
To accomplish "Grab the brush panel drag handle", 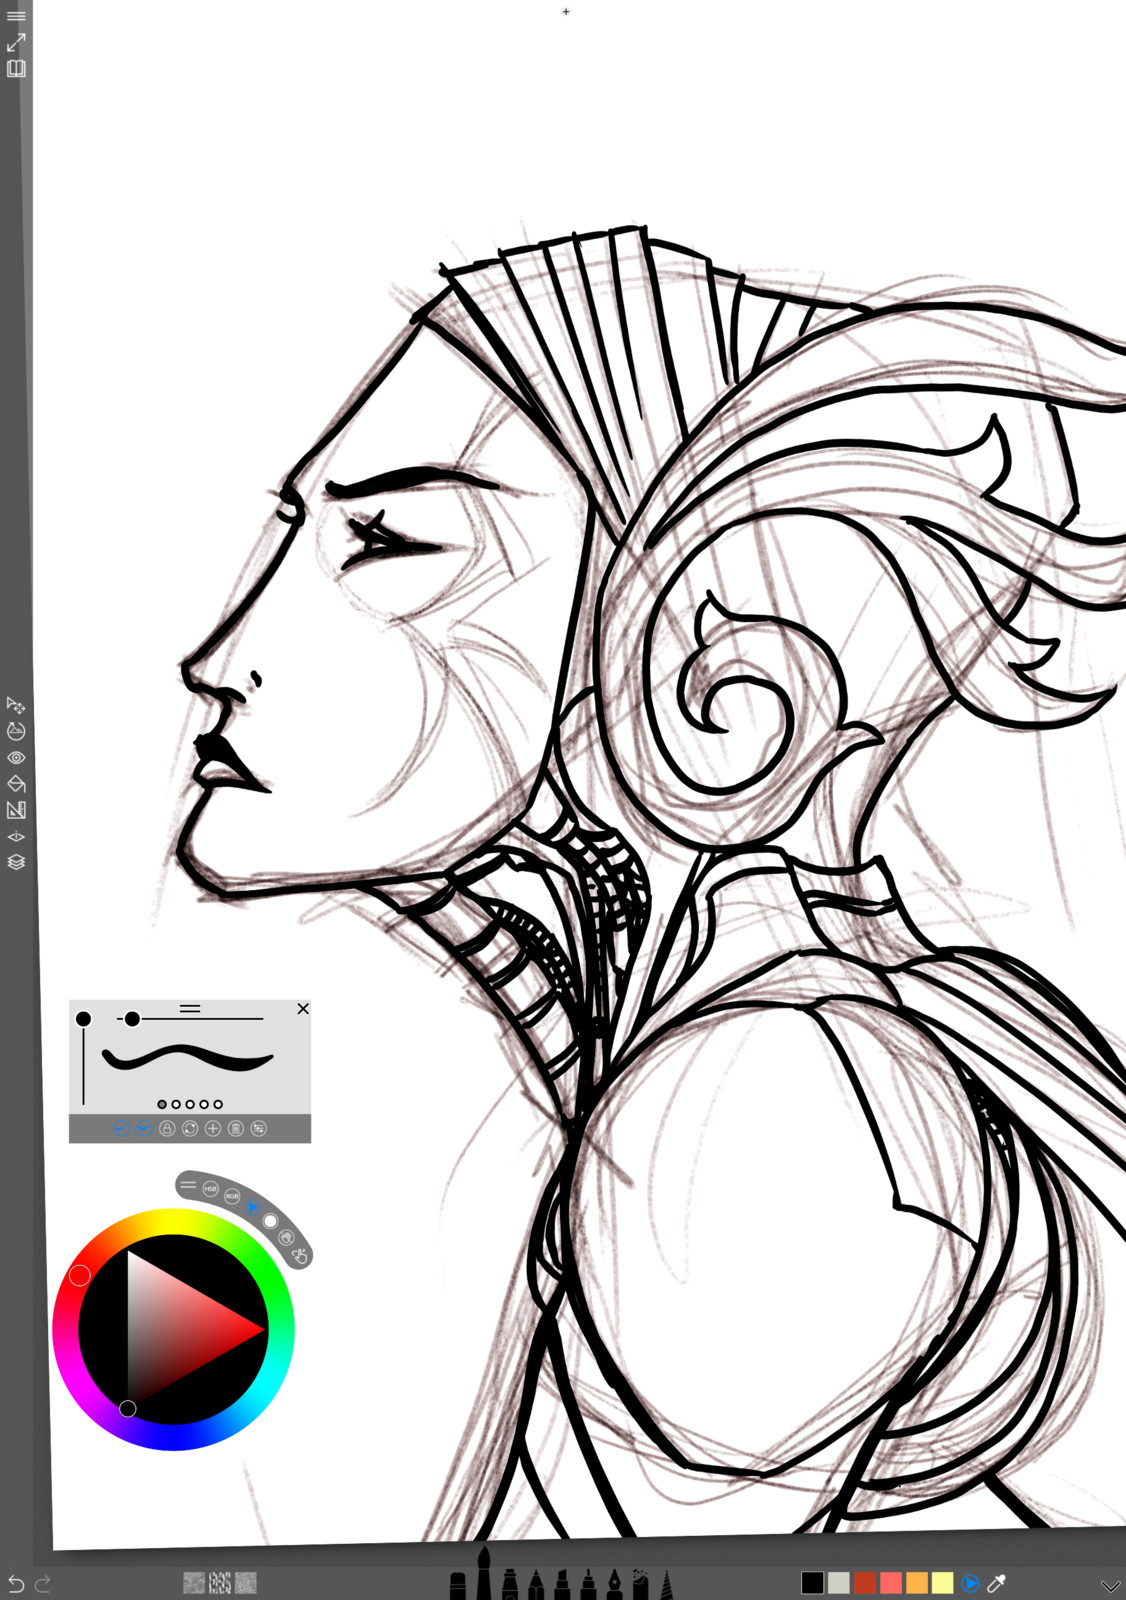I will pyautogui.click(x=190, y=1009).
